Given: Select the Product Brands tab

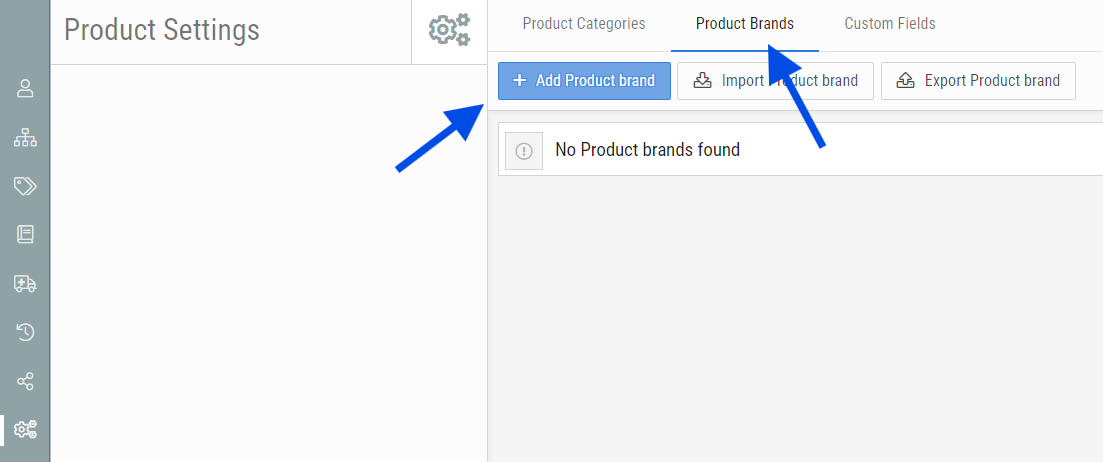Looking at the screenshot, I should (744, 24).
